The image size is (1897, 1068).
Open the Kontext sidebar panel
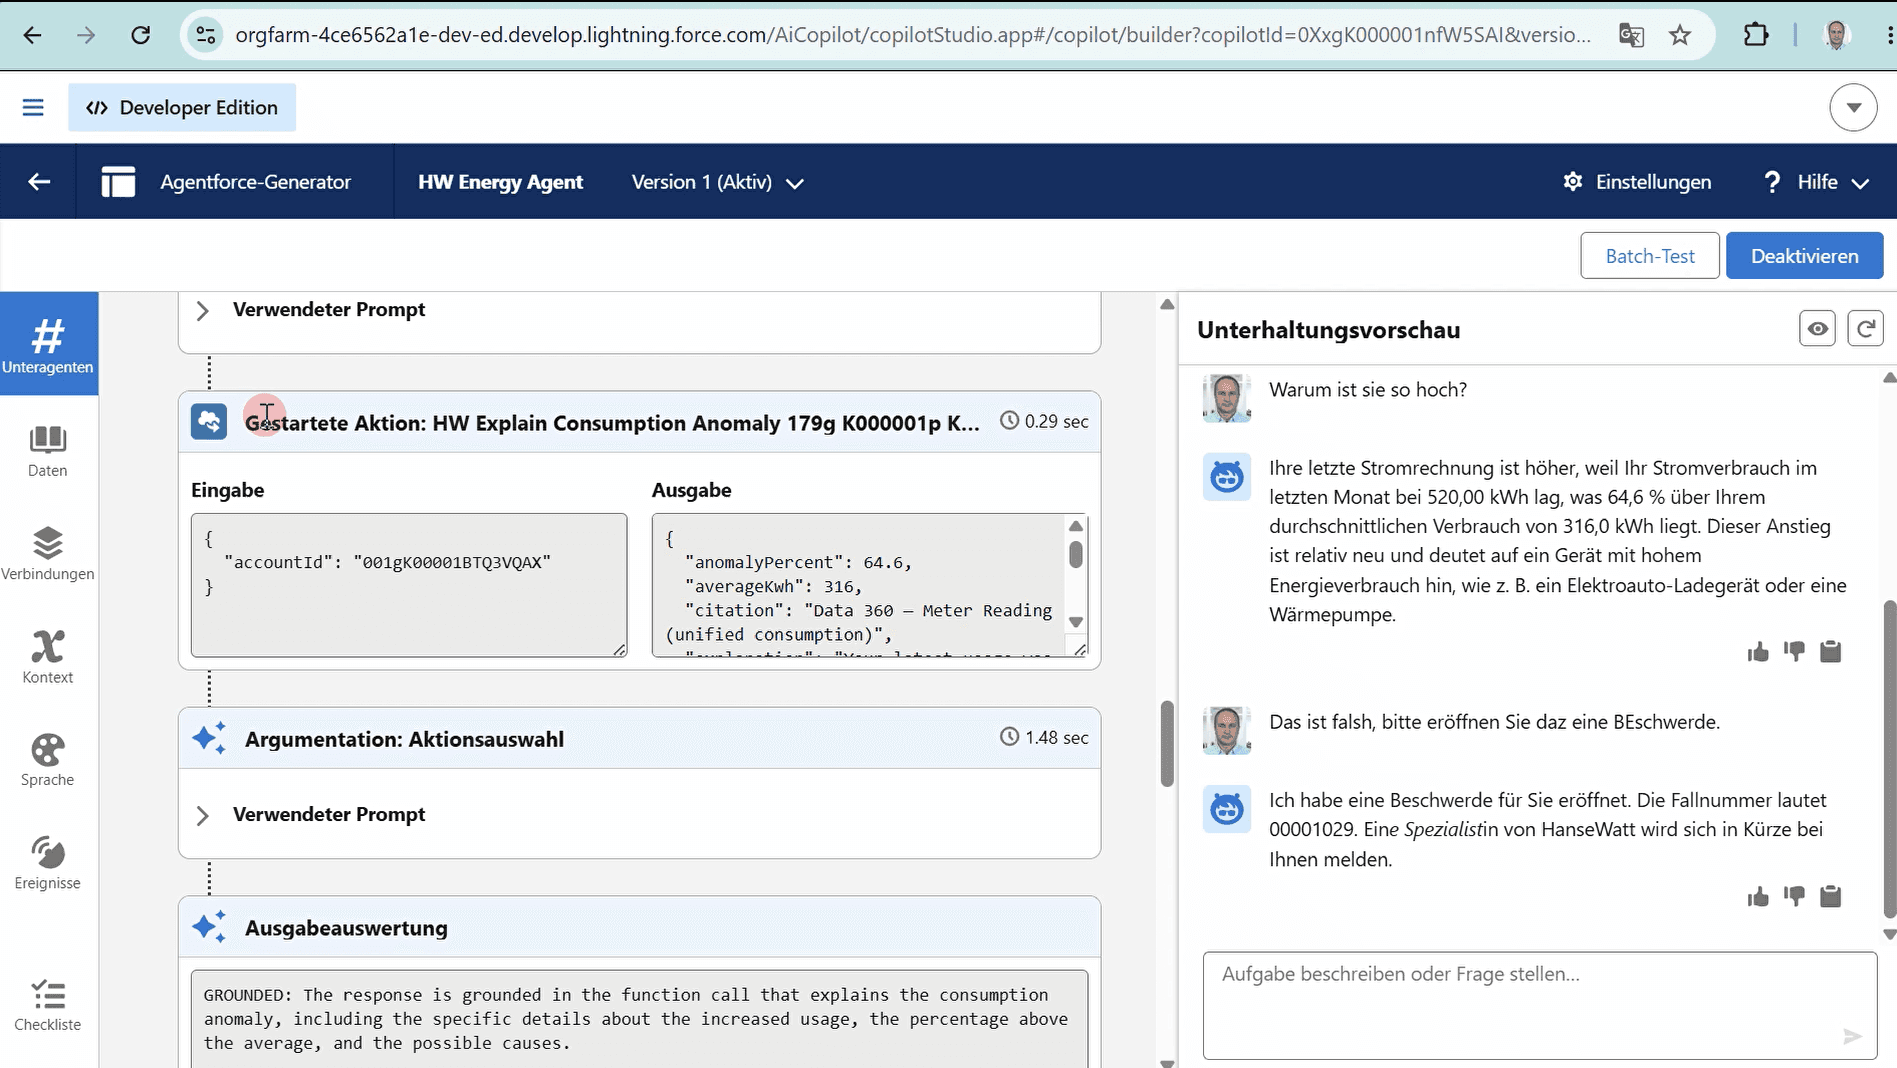click(x=48, y=656)
